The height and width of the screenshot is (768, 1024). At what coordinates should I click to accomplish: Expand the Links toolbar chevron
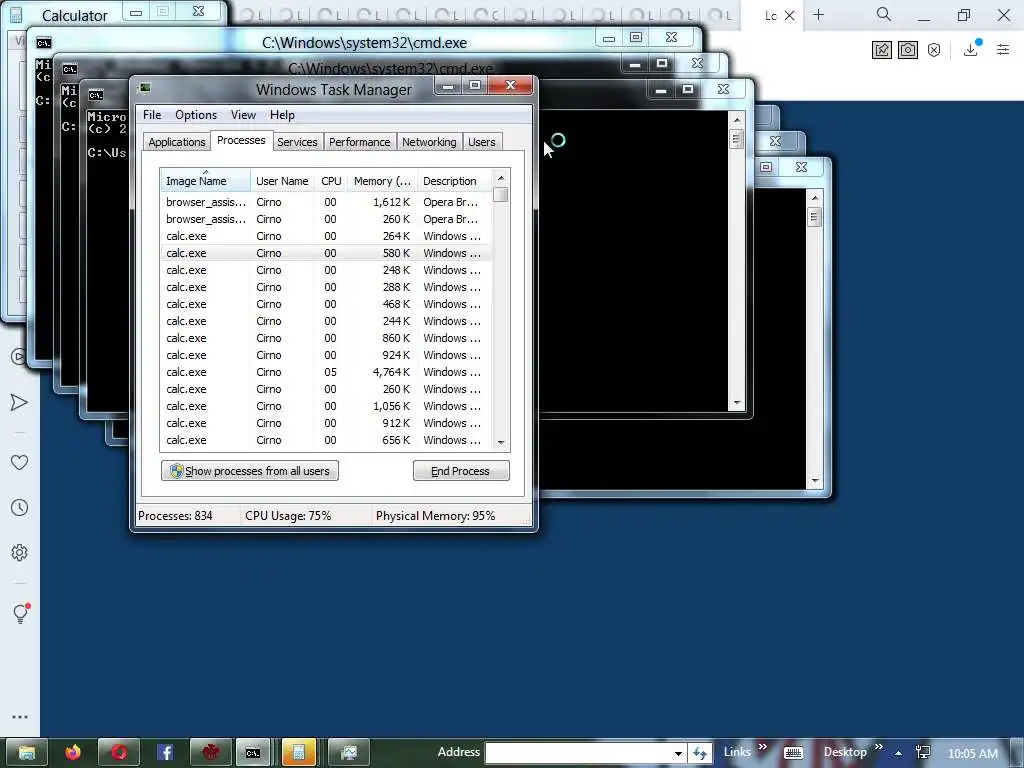pos(763,746)
